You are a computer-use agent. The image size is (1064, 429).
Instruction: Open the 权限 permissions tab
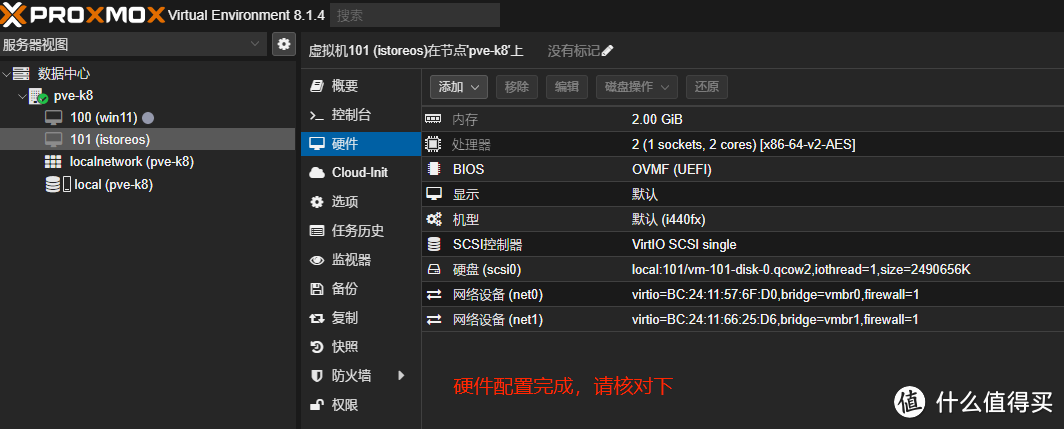point(361,405)
